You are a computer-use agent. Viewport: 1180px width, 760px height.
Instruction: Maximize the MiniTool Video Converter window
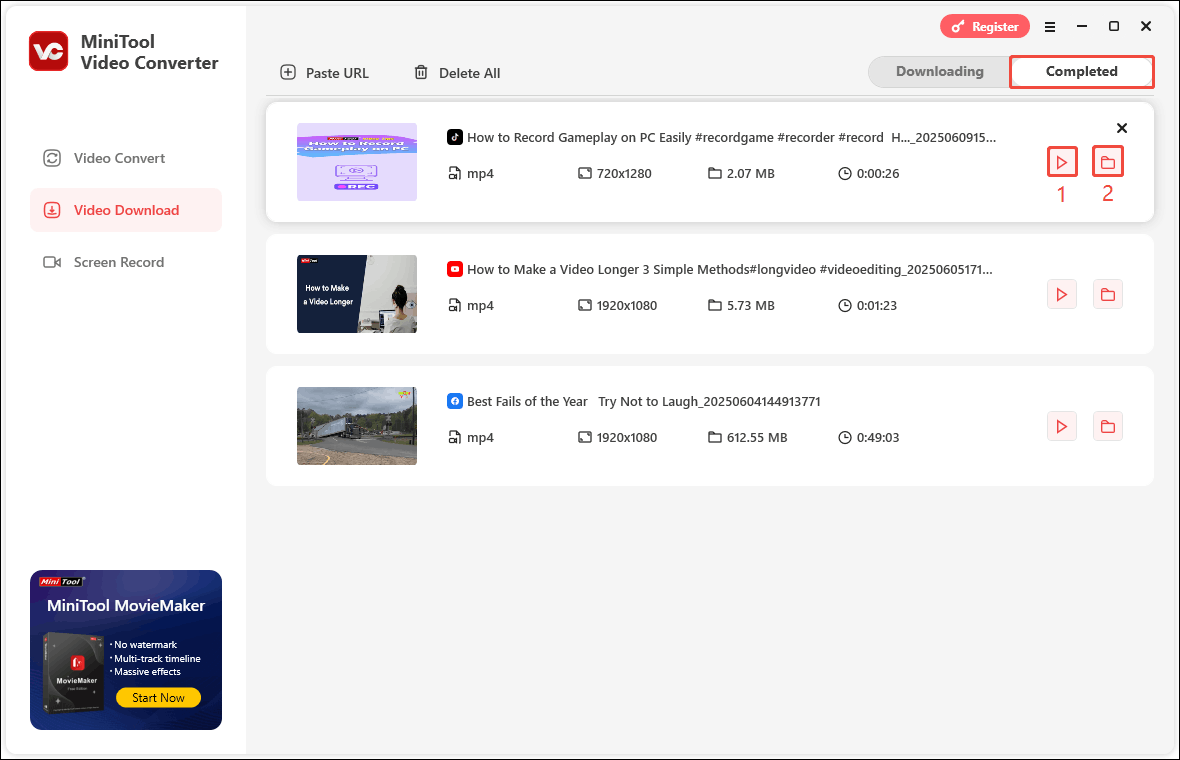pos(1114,26)
